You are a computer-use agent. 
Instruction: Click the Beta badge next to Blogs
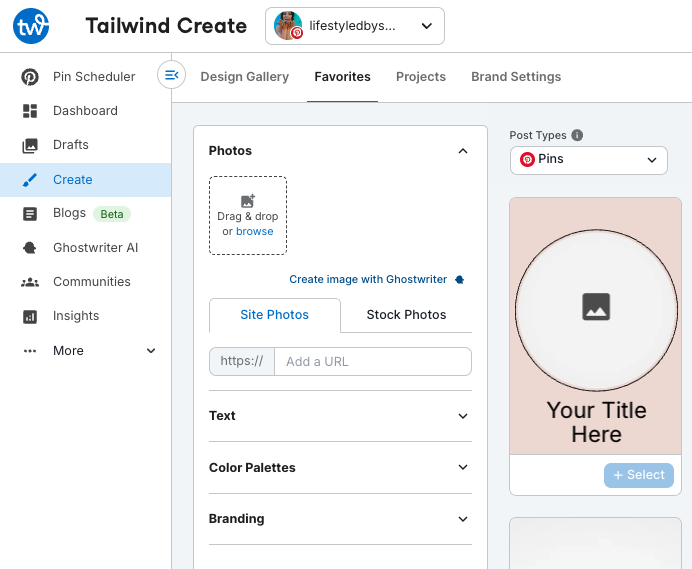112,214
